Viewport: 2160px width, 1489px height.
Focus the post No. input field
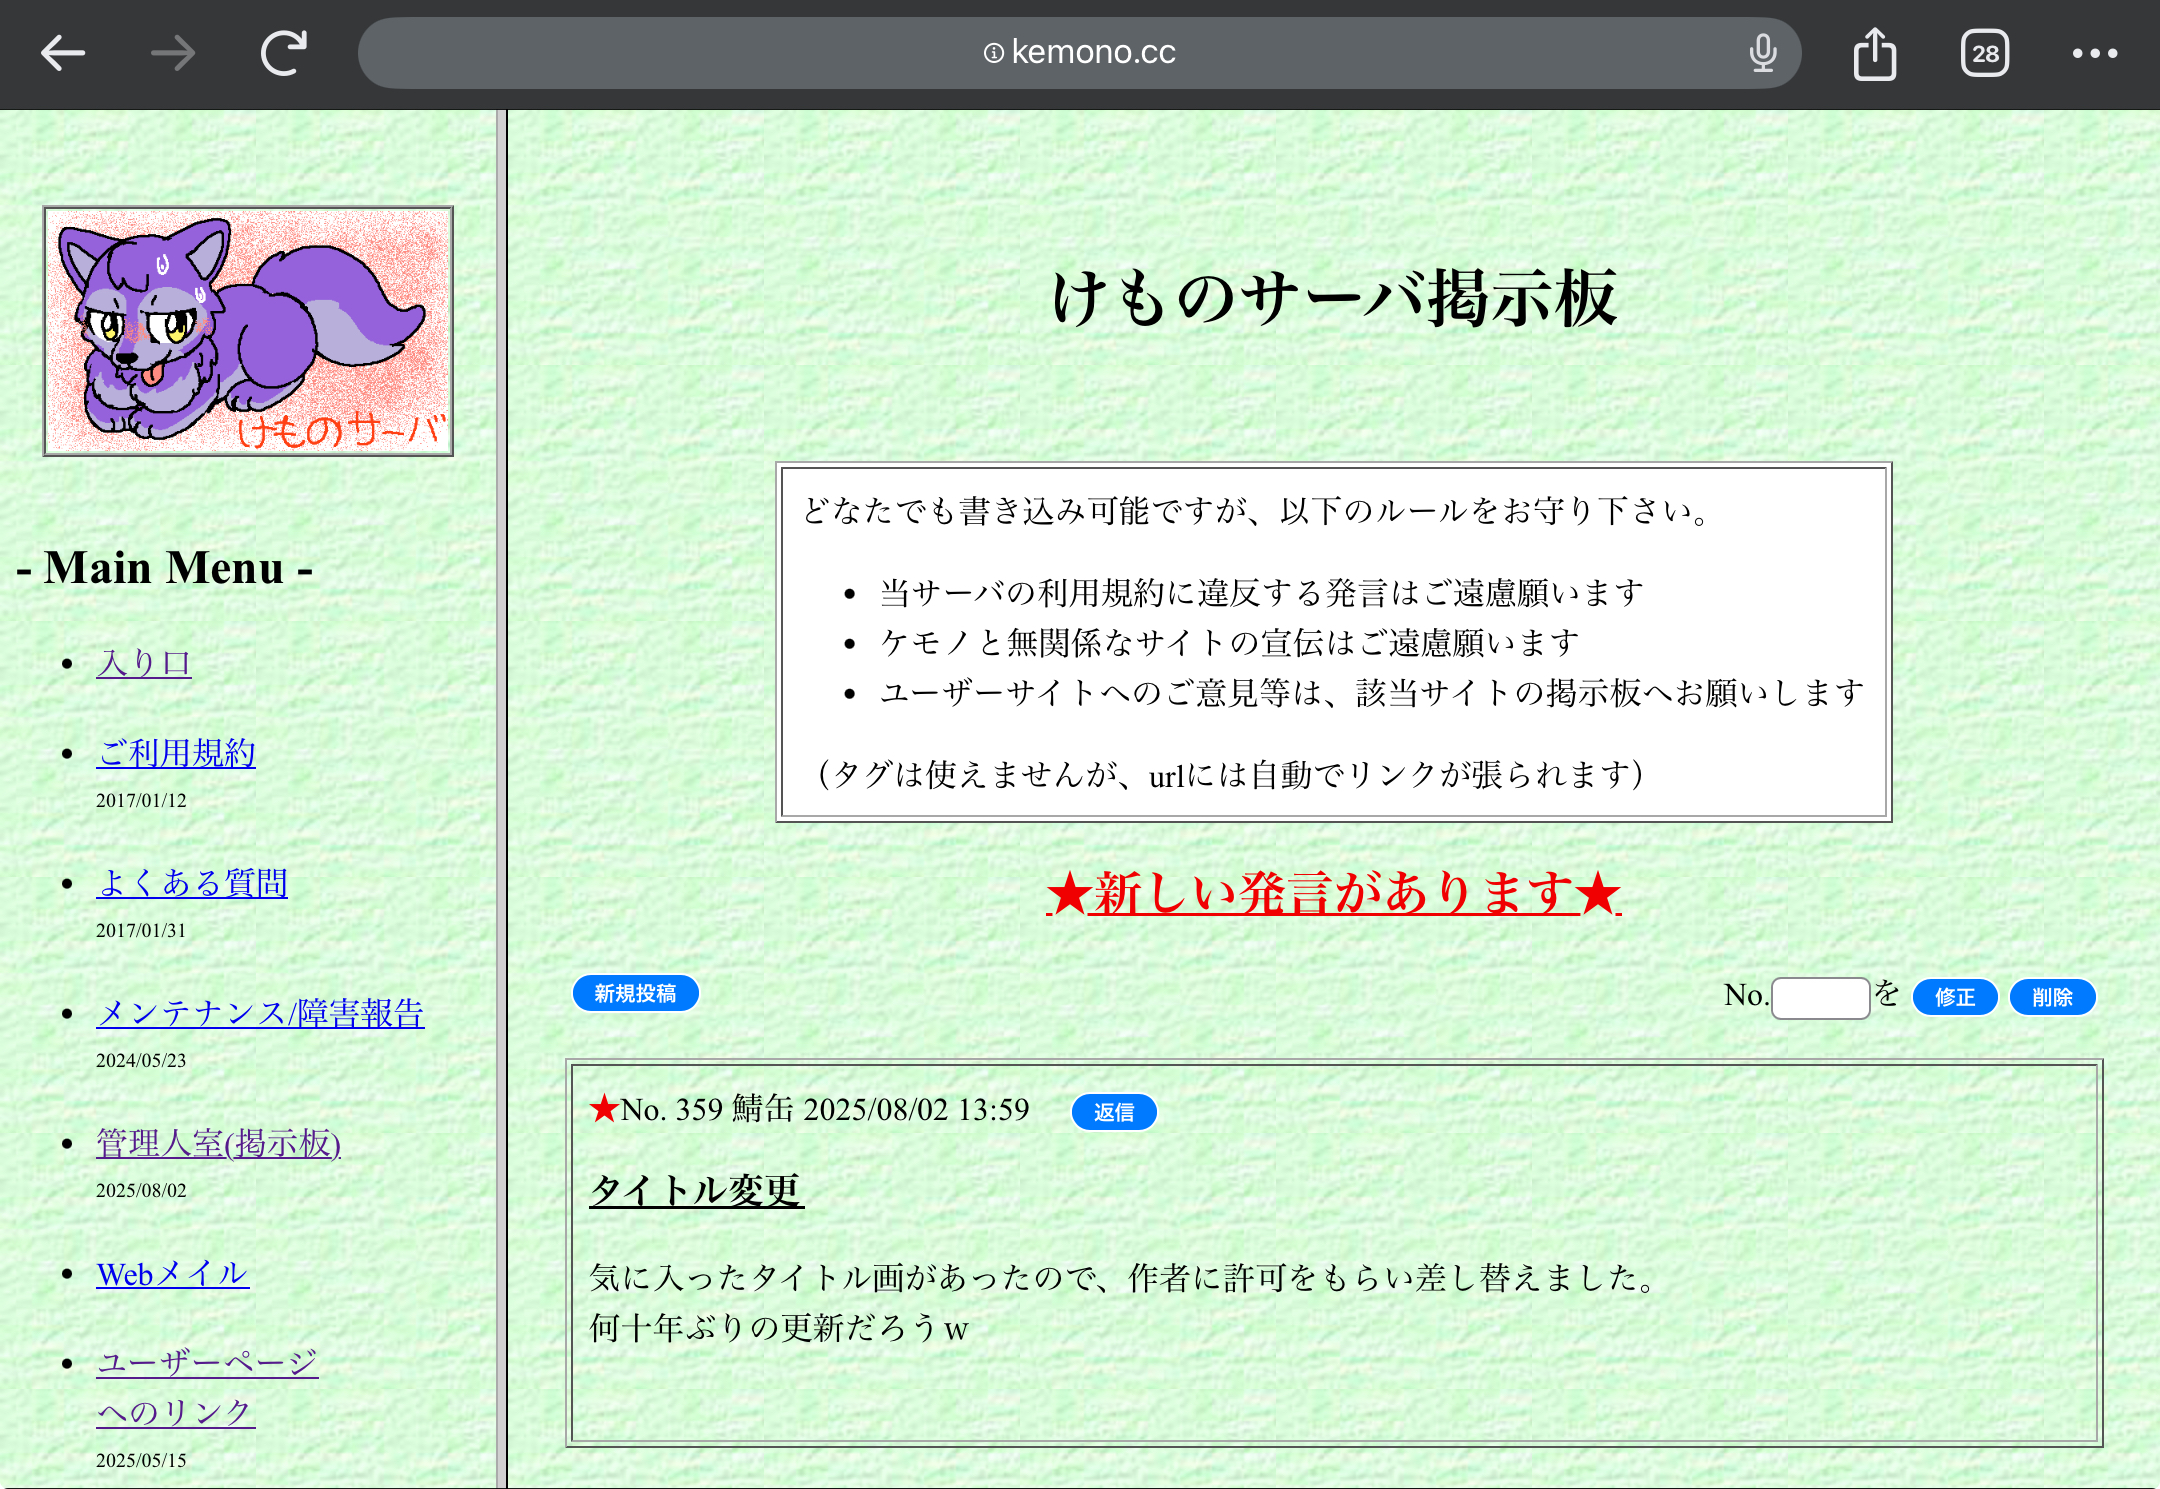[1820, 997]
